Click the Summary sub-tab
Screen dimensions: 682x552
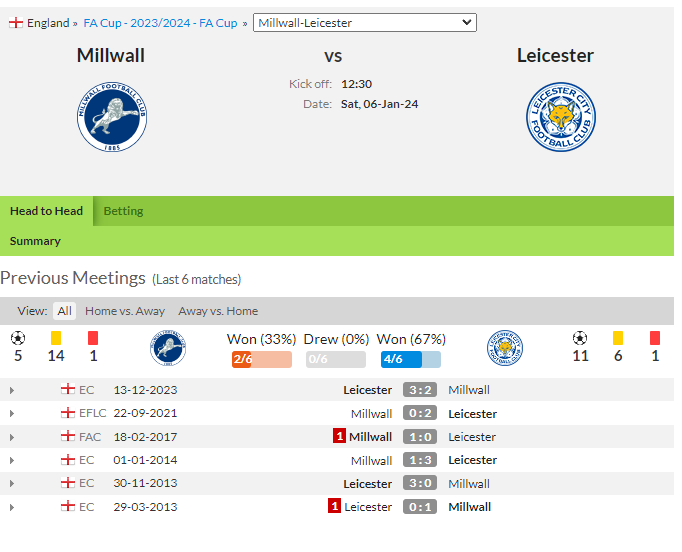pyautogui.click(x=35, y=241)
